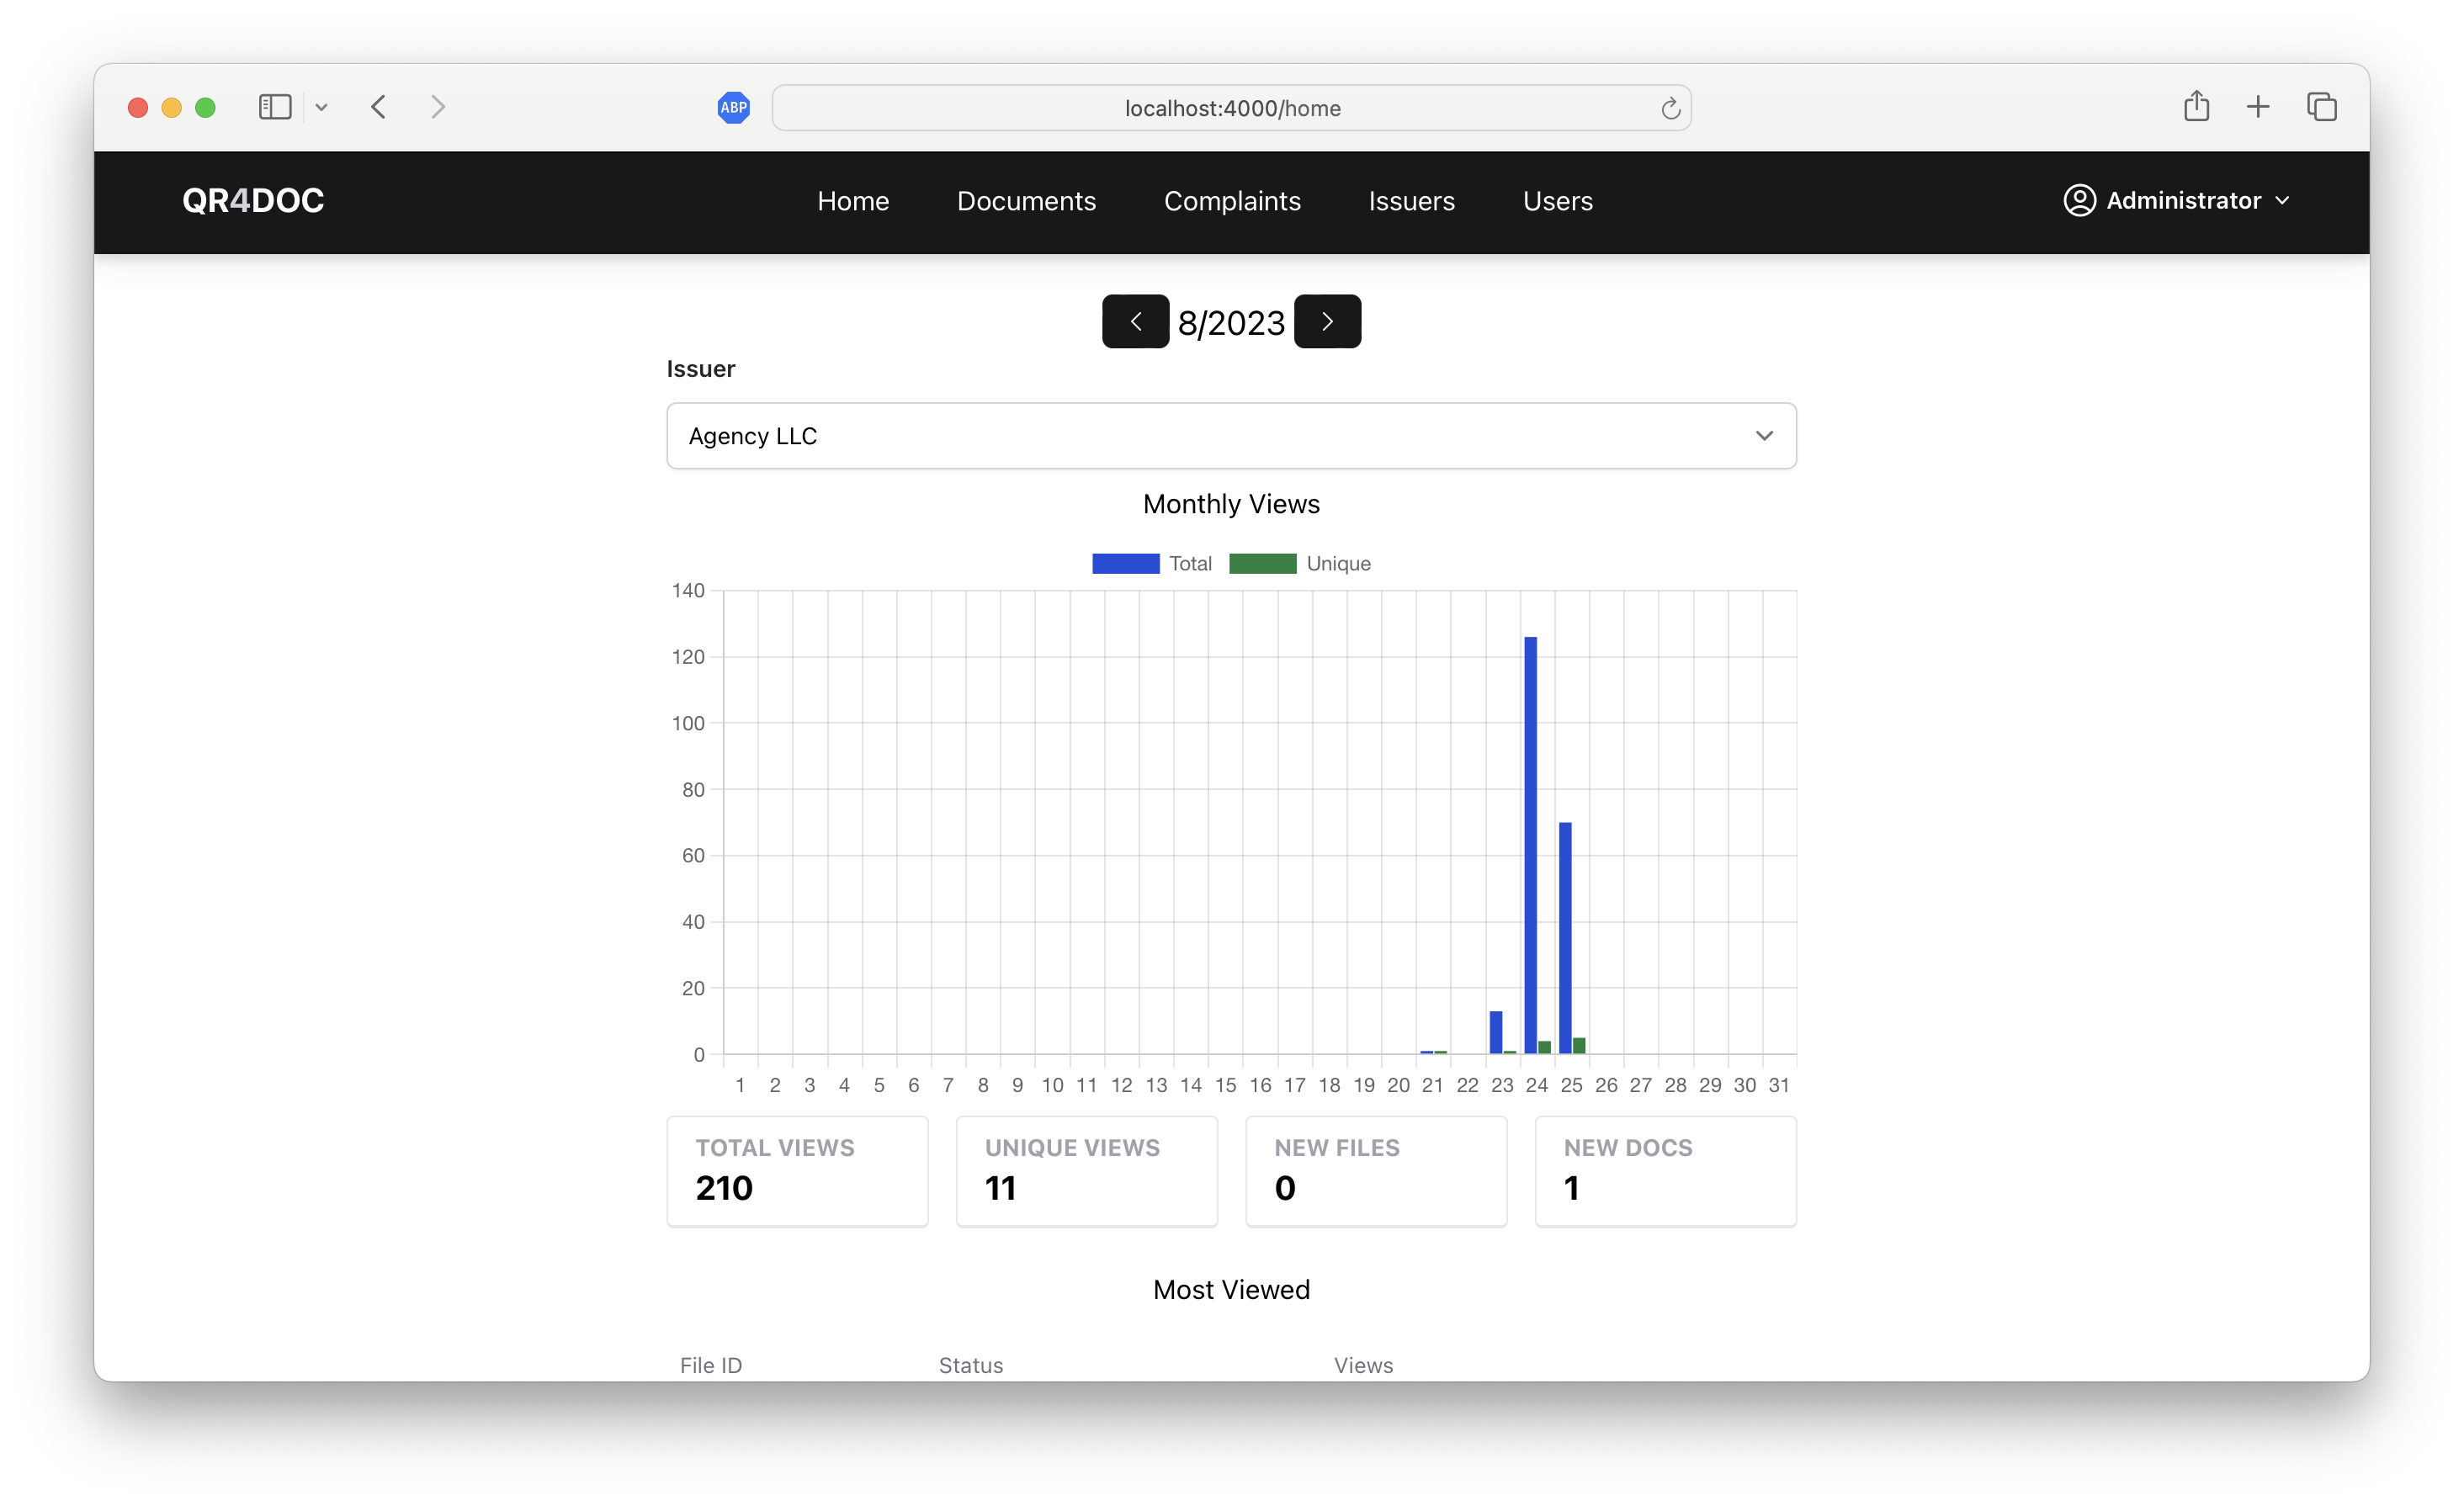Click the Administrator user avatar icon
Screen dimensions: 2464x1506
click(x=2079, y=200)
